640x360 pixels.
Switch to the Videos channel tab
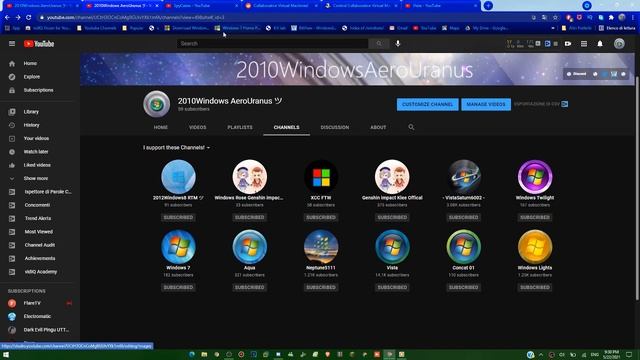pyautogui.click(x=198, y=127)
